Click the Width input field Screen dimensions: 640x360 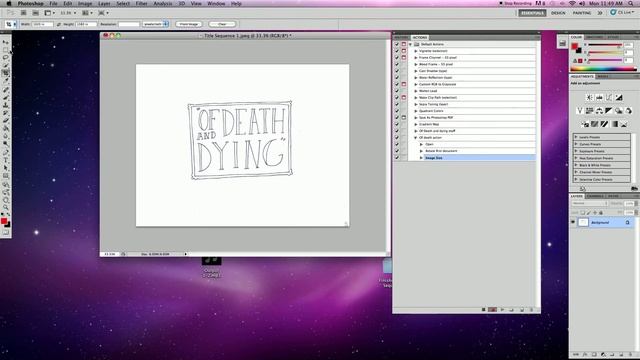tap(42, 24)
